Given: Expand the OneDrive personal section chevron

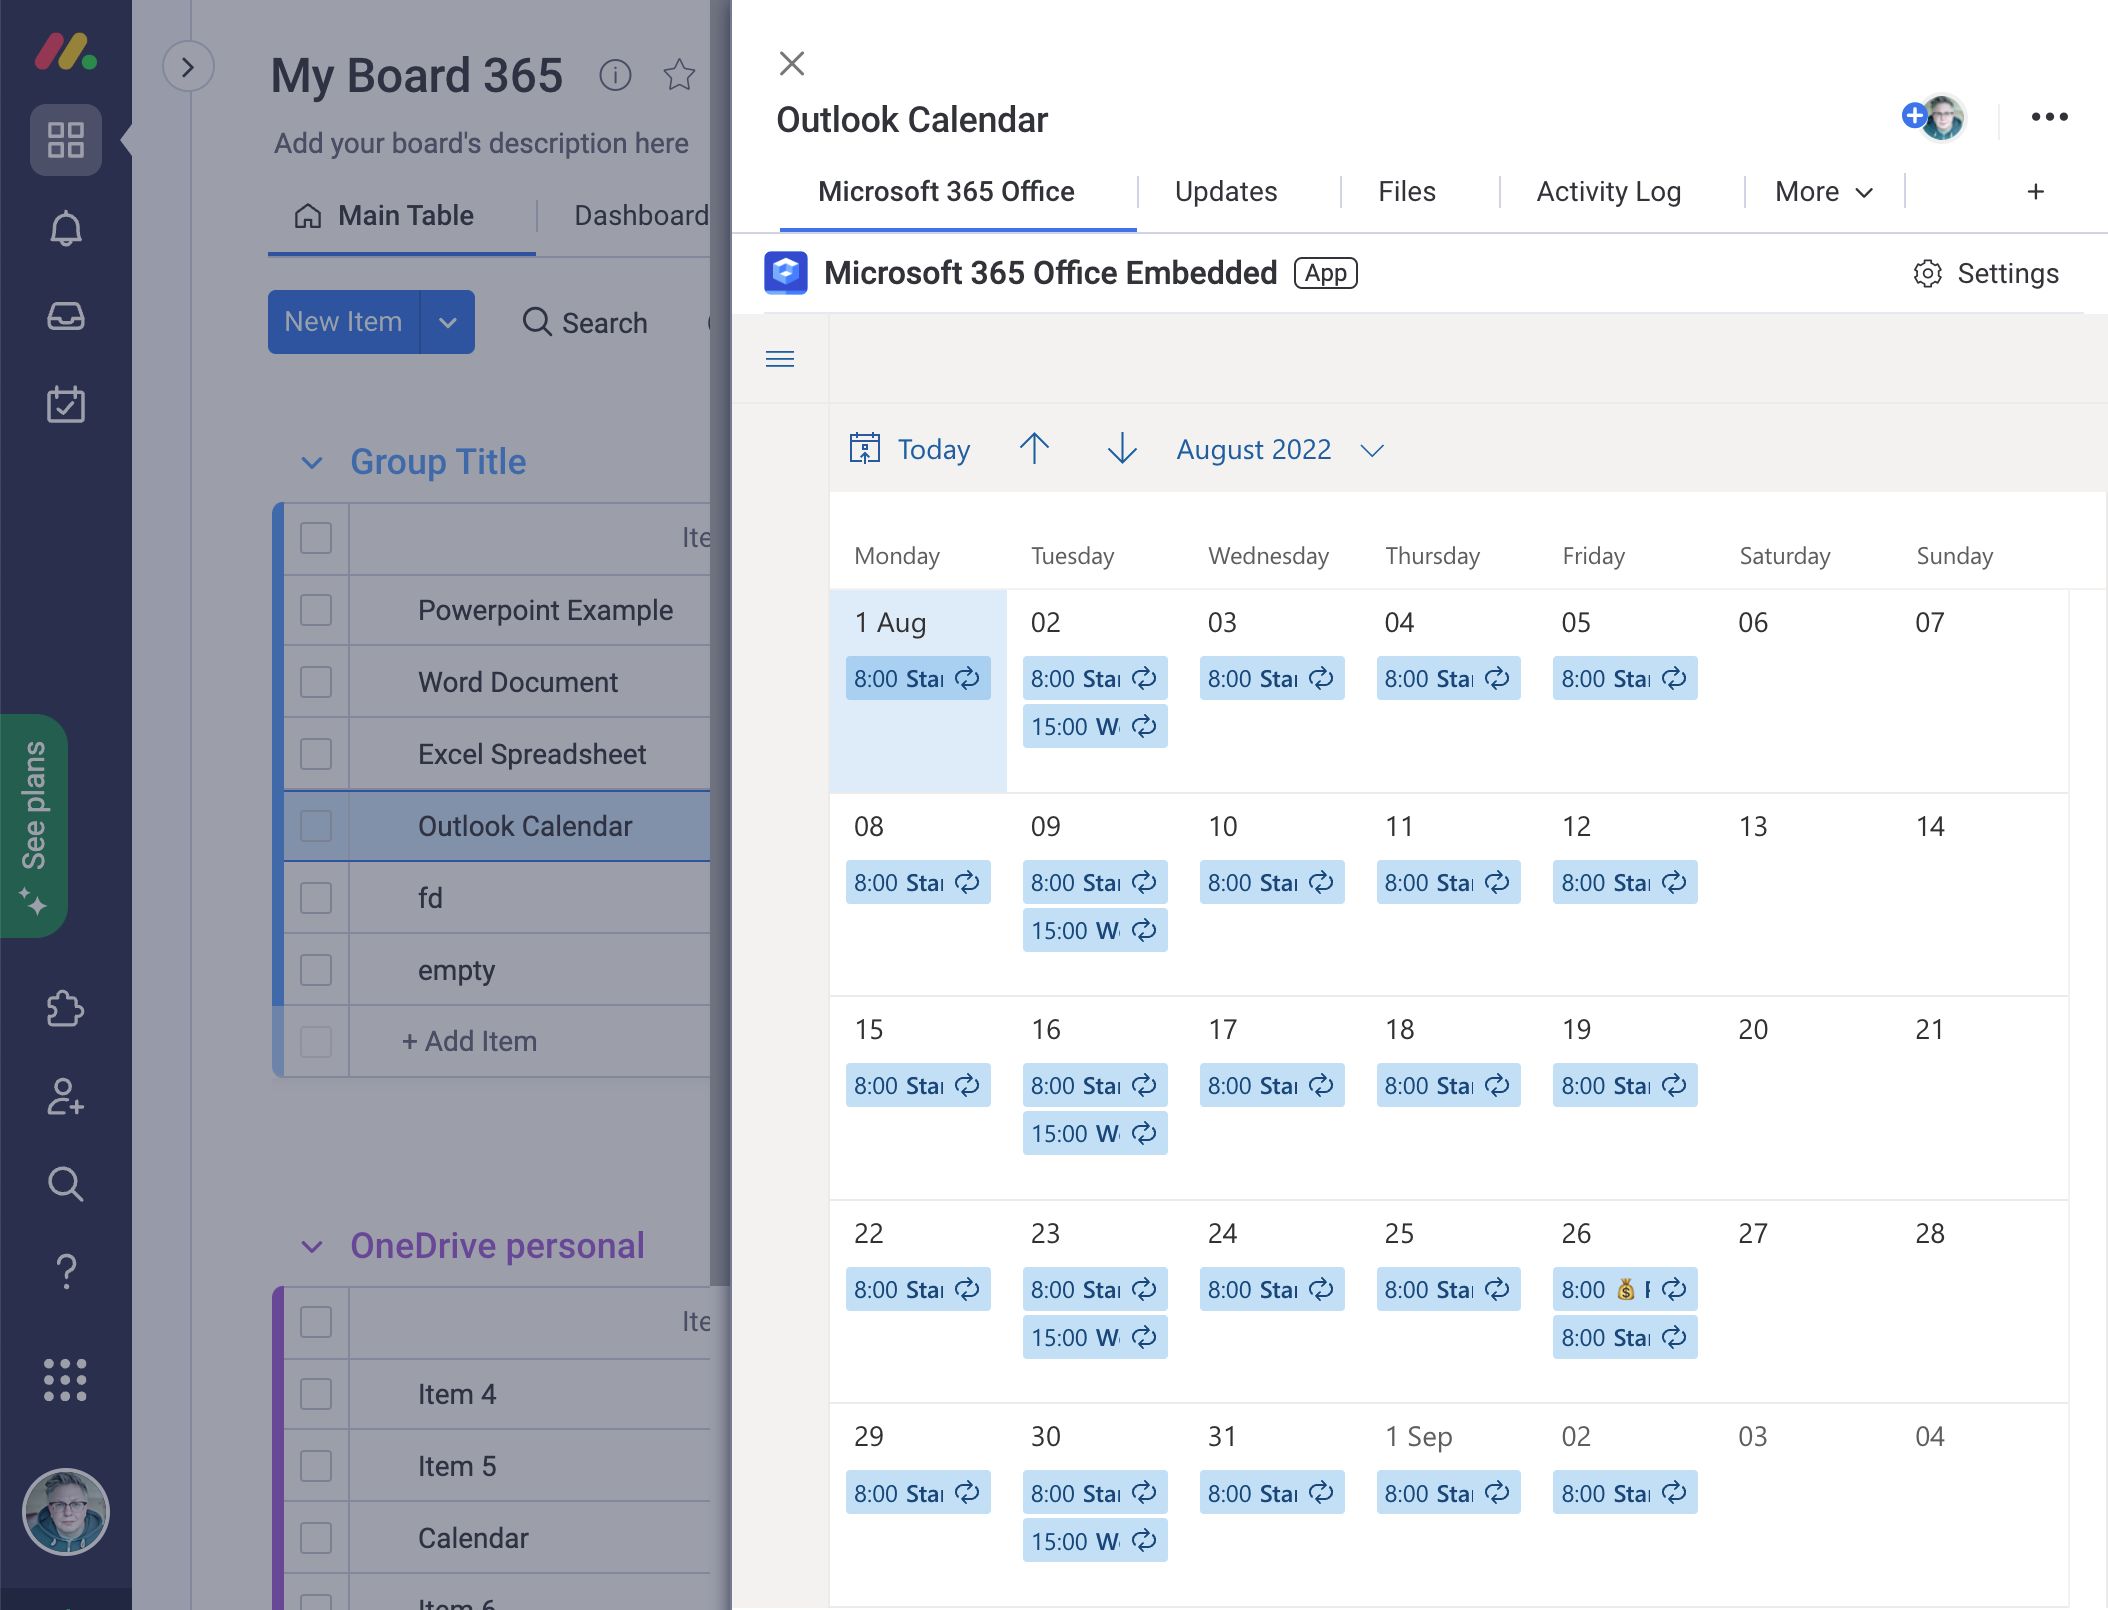Looking at the screenshot, I should coord(309,1245).
